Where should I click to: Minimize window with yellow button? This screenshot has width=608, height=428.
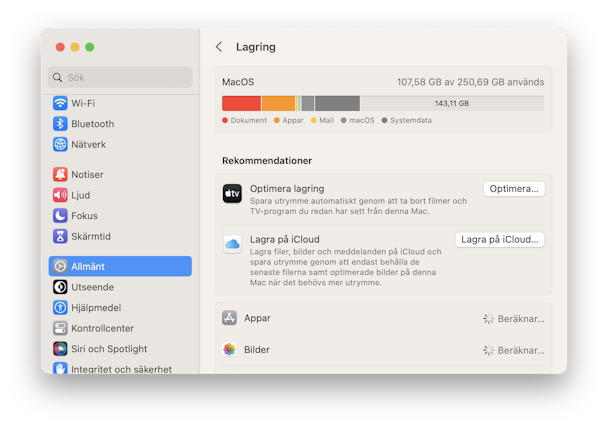click(75, 47)
